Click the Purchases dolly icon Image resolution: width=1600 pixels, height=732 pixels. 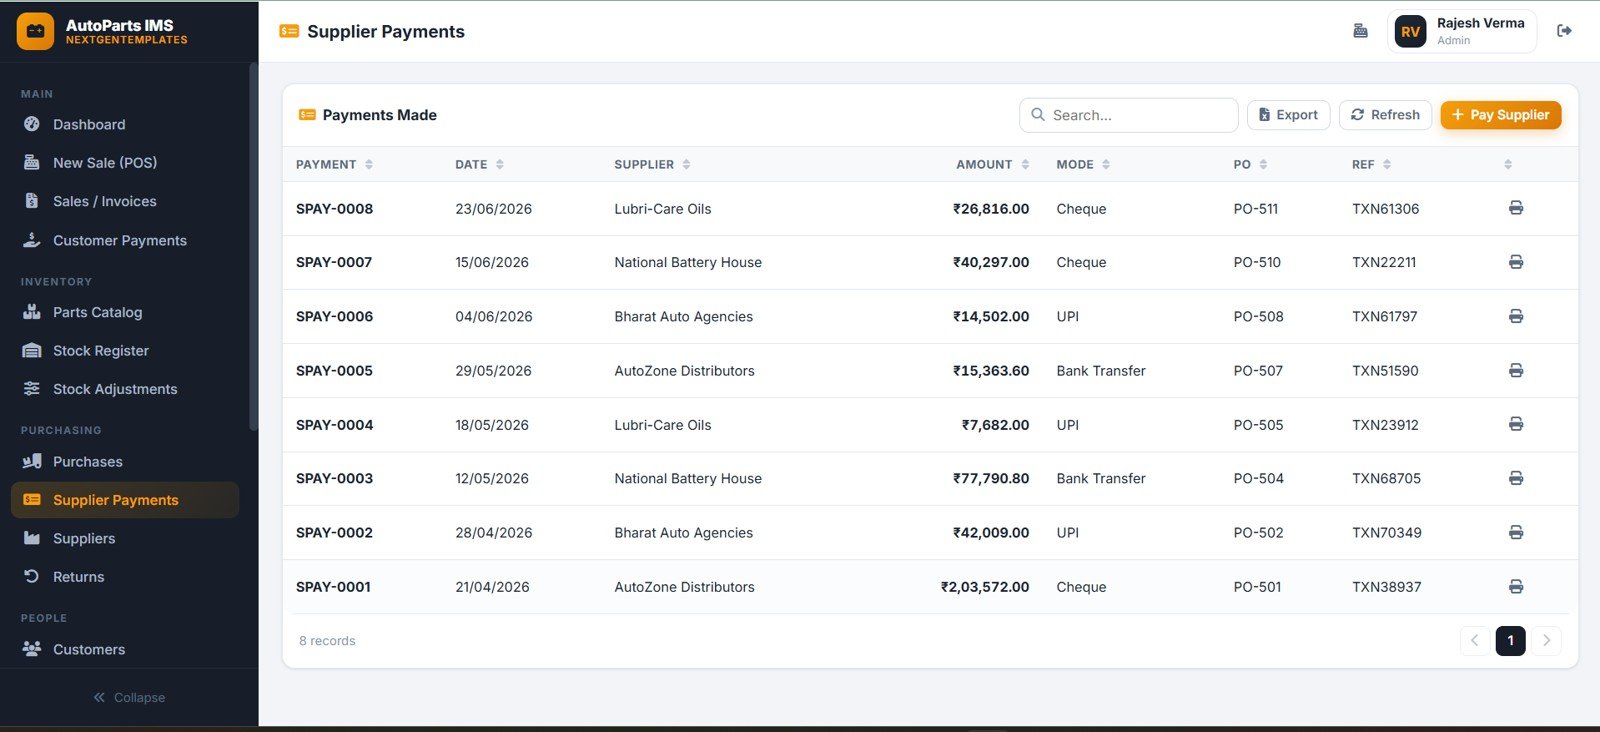coord(32,461)
